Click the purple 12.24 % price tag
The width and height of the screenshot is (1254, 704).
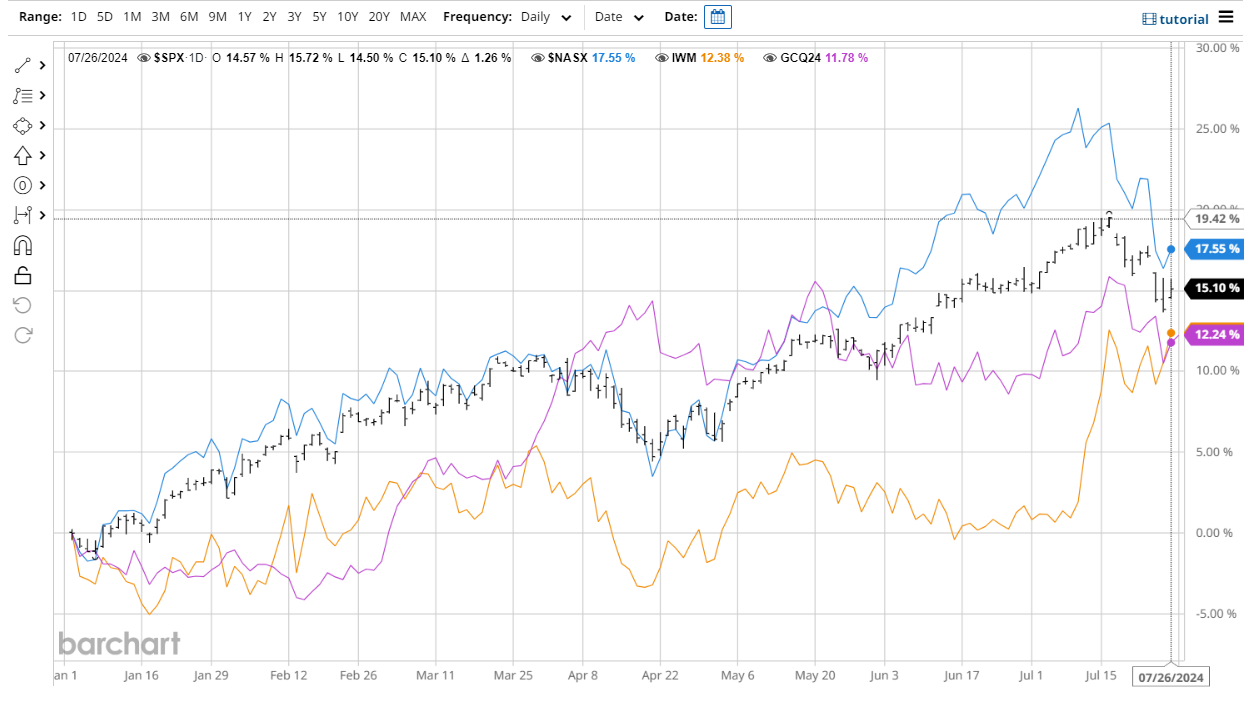point(1214,335)
